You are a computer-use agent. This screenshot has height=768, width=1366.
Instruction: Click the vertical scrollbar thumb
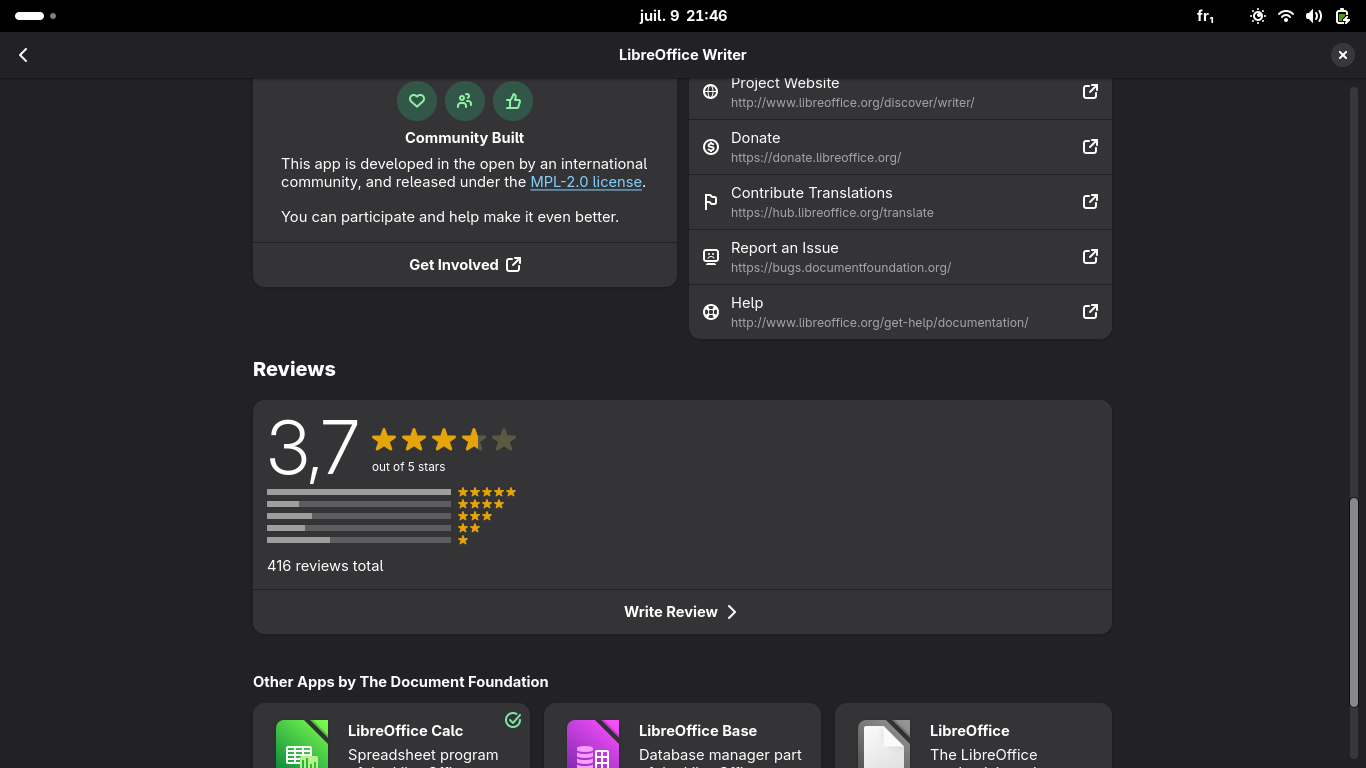(1354, 602)
